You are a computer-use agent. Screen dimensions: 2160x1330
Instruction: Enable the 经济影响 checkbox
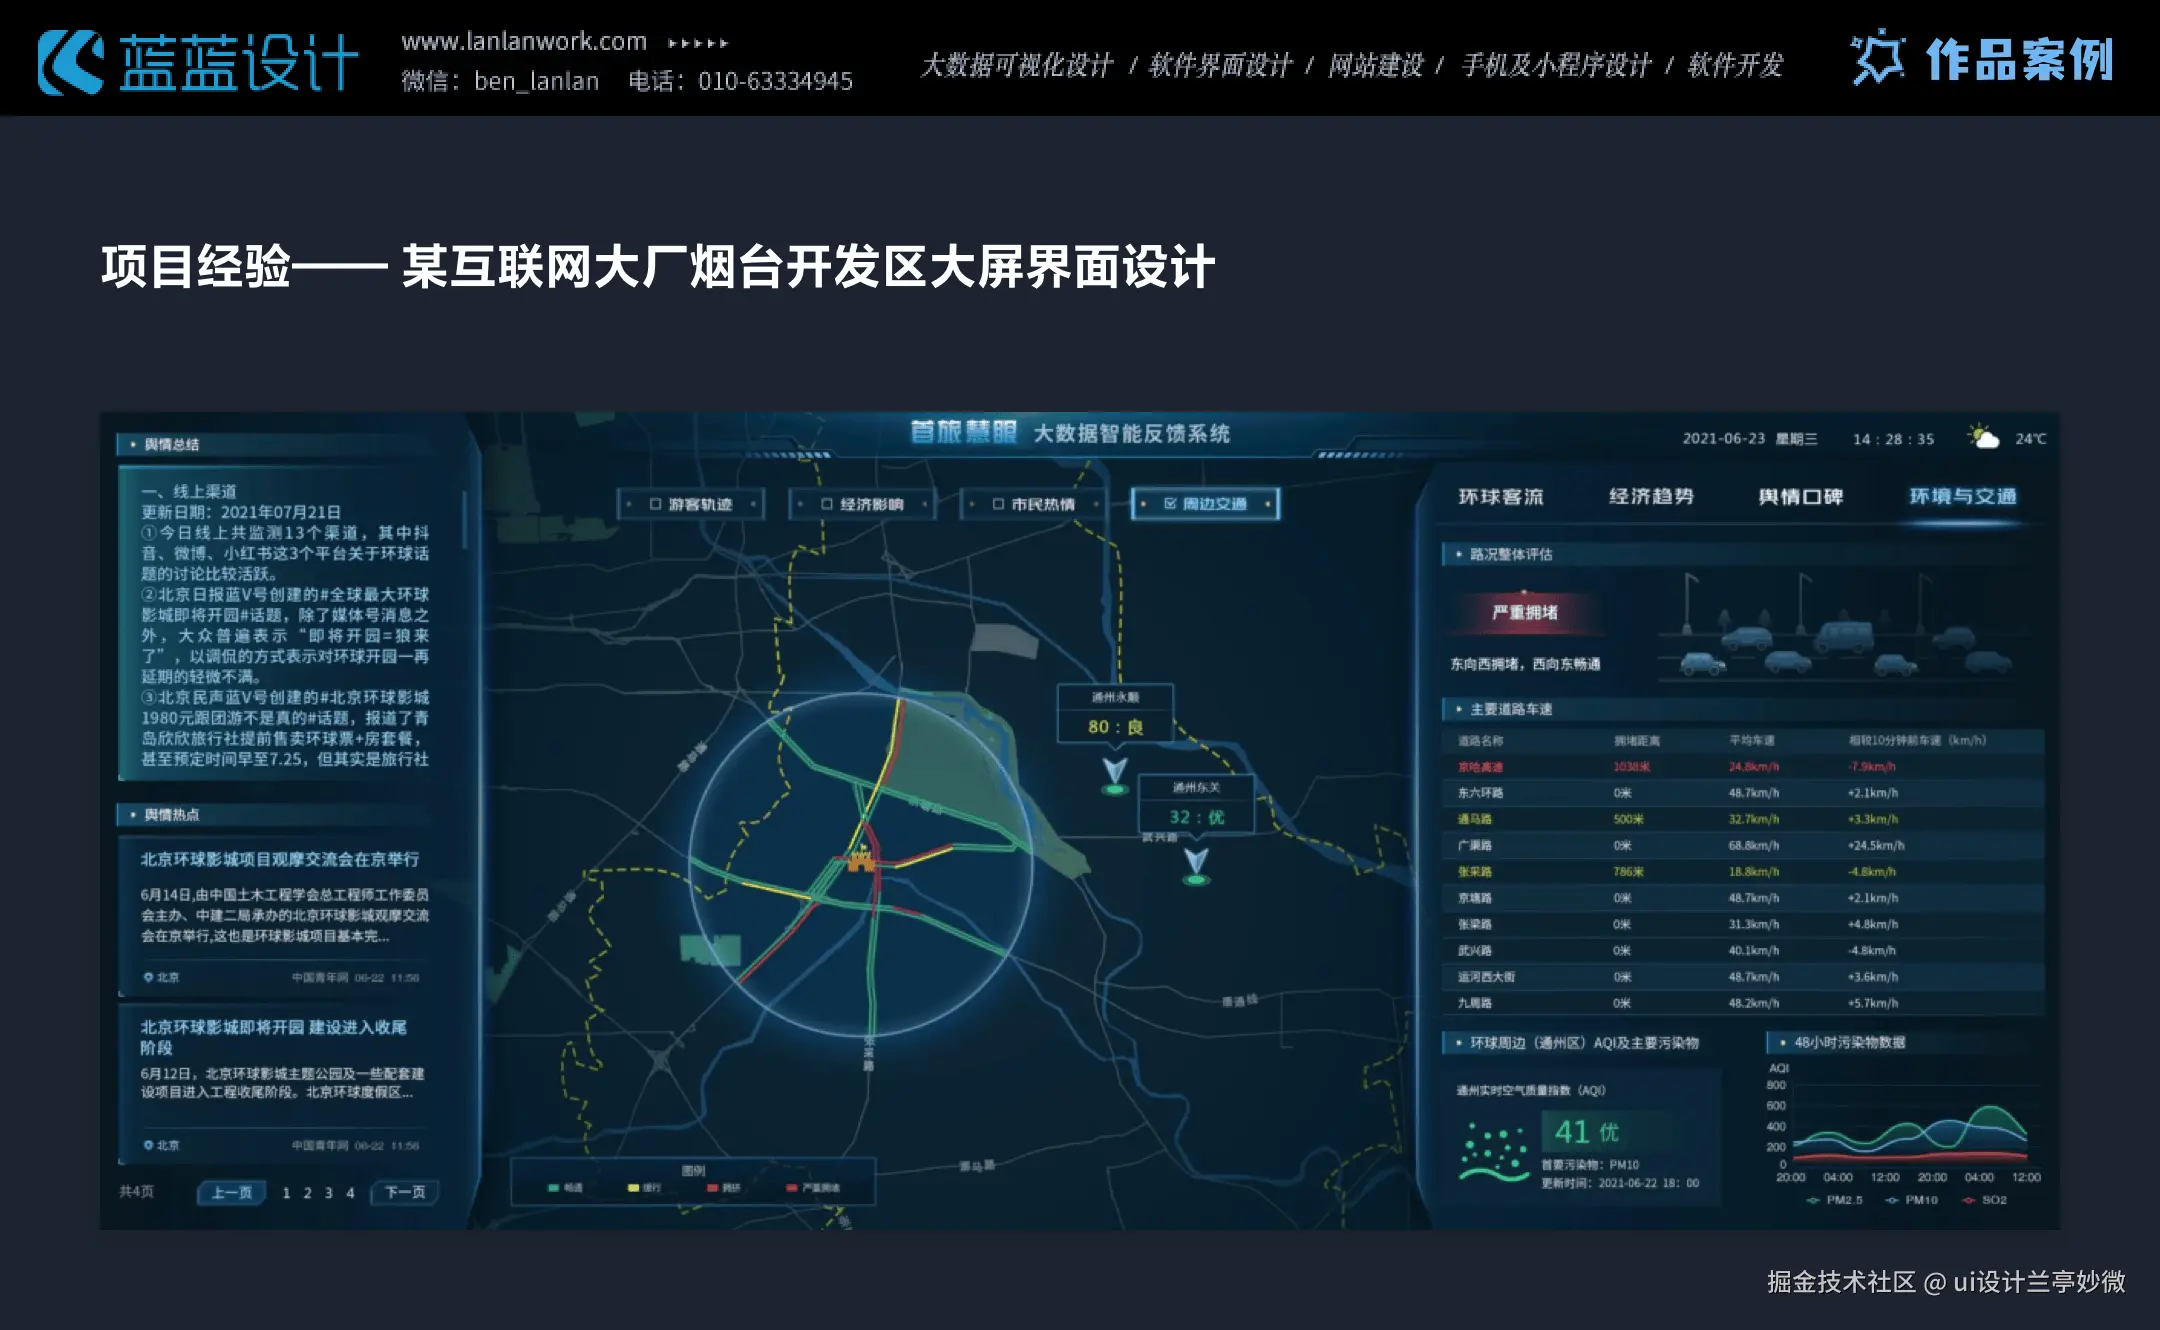tap(827, 504)
